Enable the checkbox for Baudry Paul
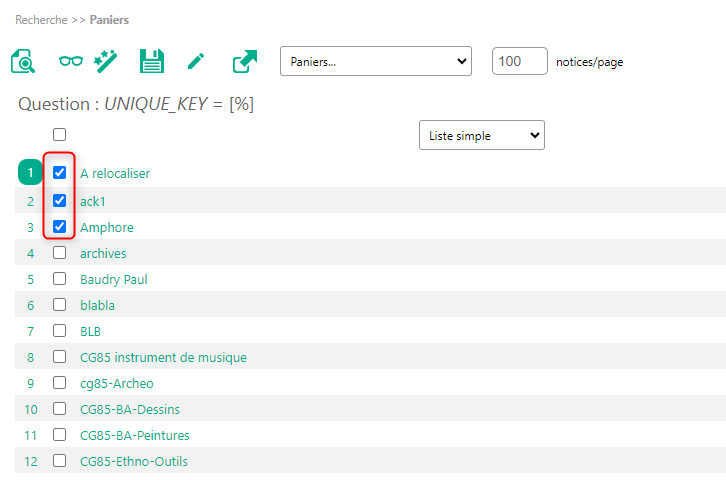The image size is (726, 480). (x=59, y=279)
